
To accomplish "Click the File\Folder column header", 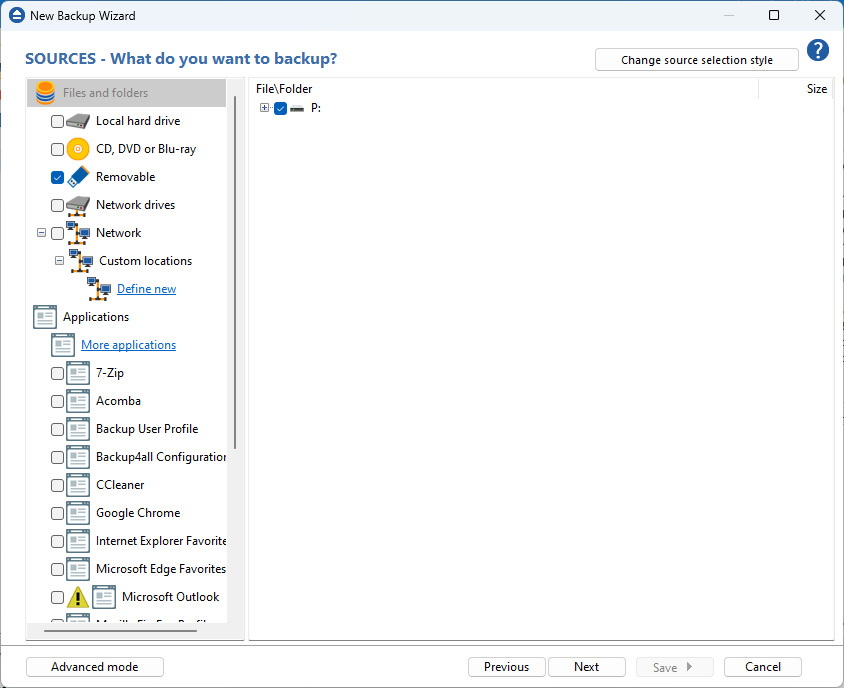I will coord(284,89).
